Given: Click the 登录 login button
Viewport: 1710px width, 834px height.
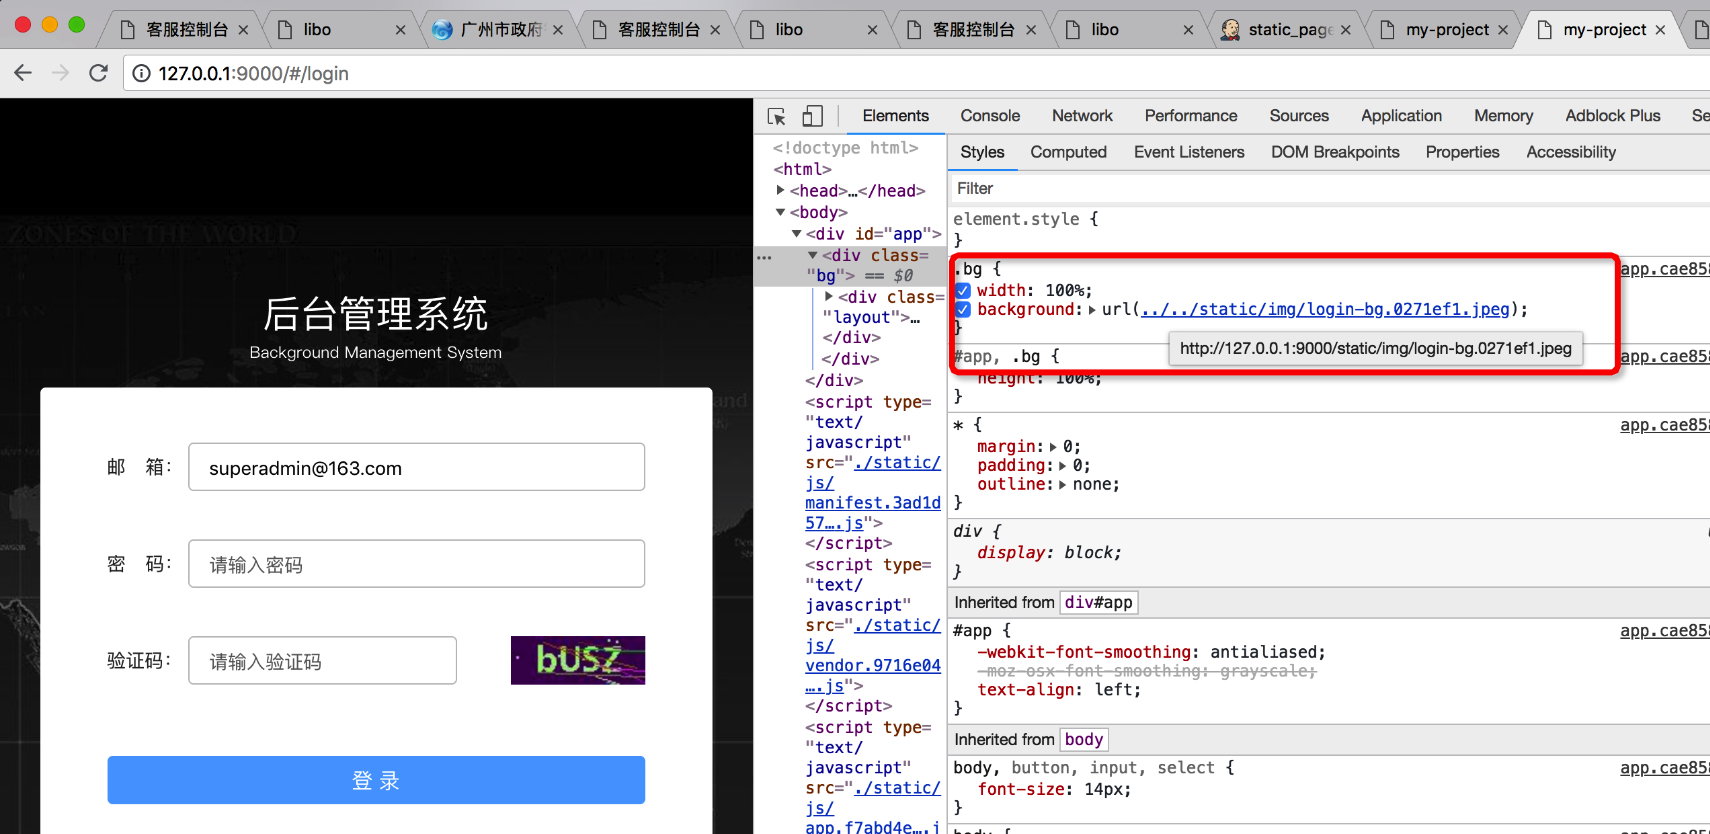Looking at the screenshot, I should [376, 780].
